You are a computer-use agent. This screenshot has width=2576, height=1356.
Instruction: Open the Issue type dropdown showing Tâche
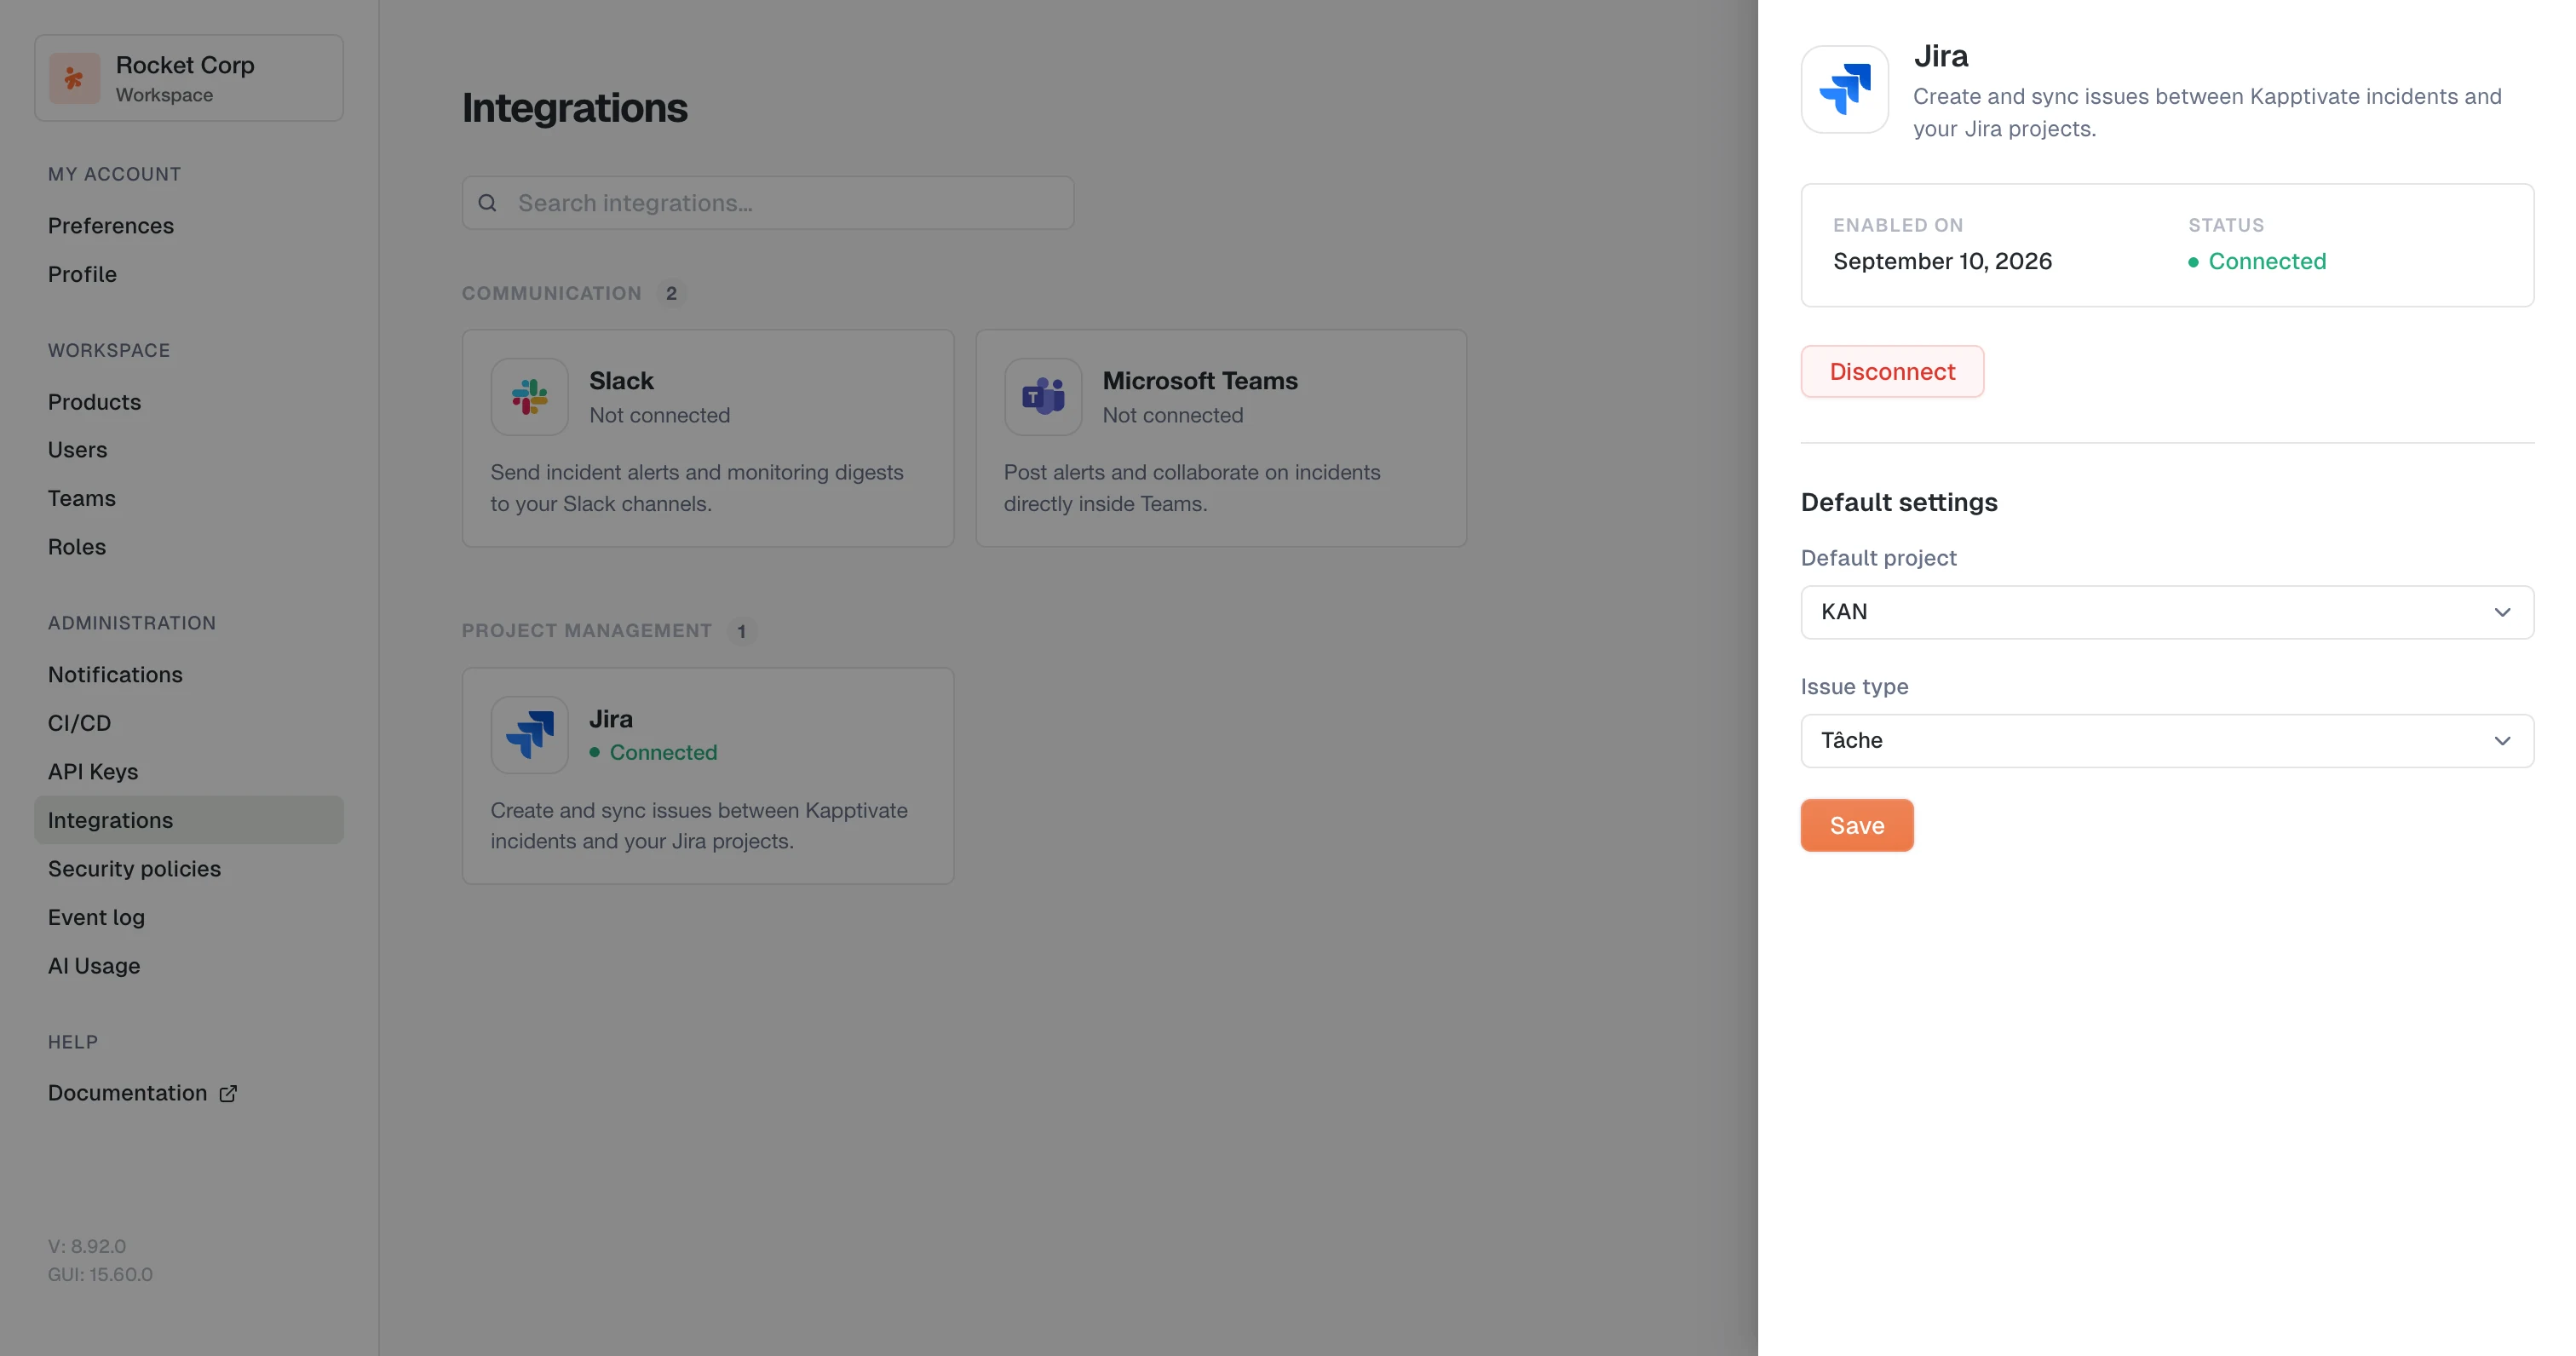2167,741
